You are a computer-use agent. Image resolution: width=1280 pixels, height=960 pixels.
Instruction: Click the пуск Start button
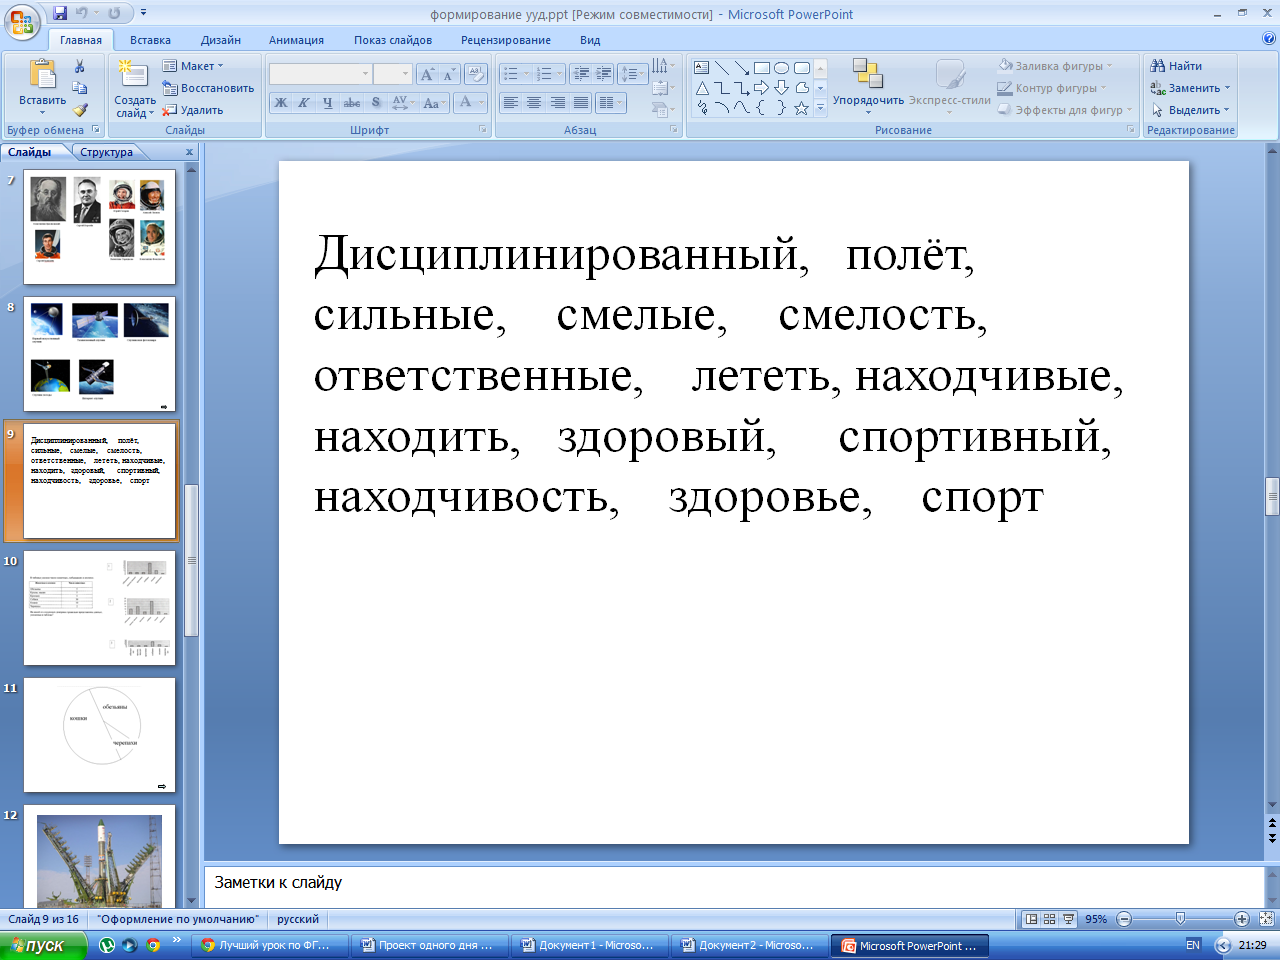(37, 945)
